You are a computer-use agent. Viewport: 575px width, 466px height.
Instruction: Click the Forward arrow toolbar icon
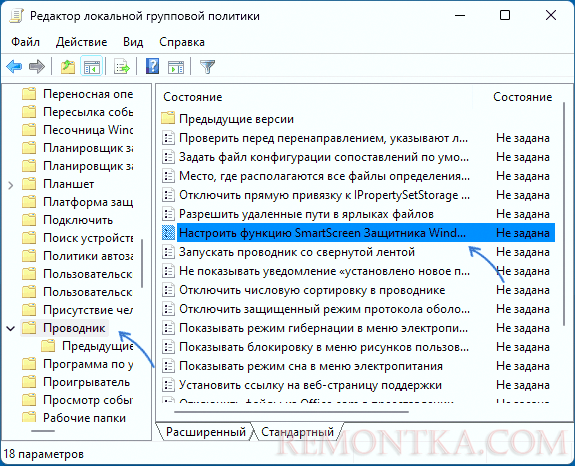coord(37,67)
